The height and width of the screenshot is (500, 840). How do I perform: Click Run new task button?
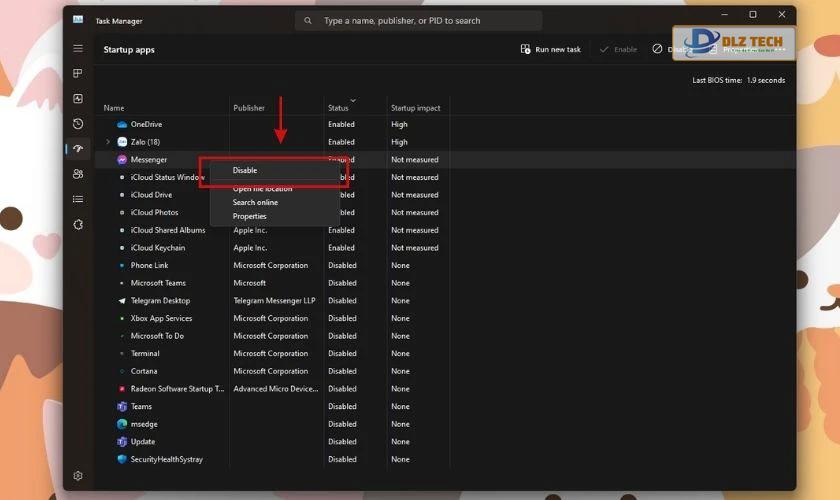coord(551,49)
